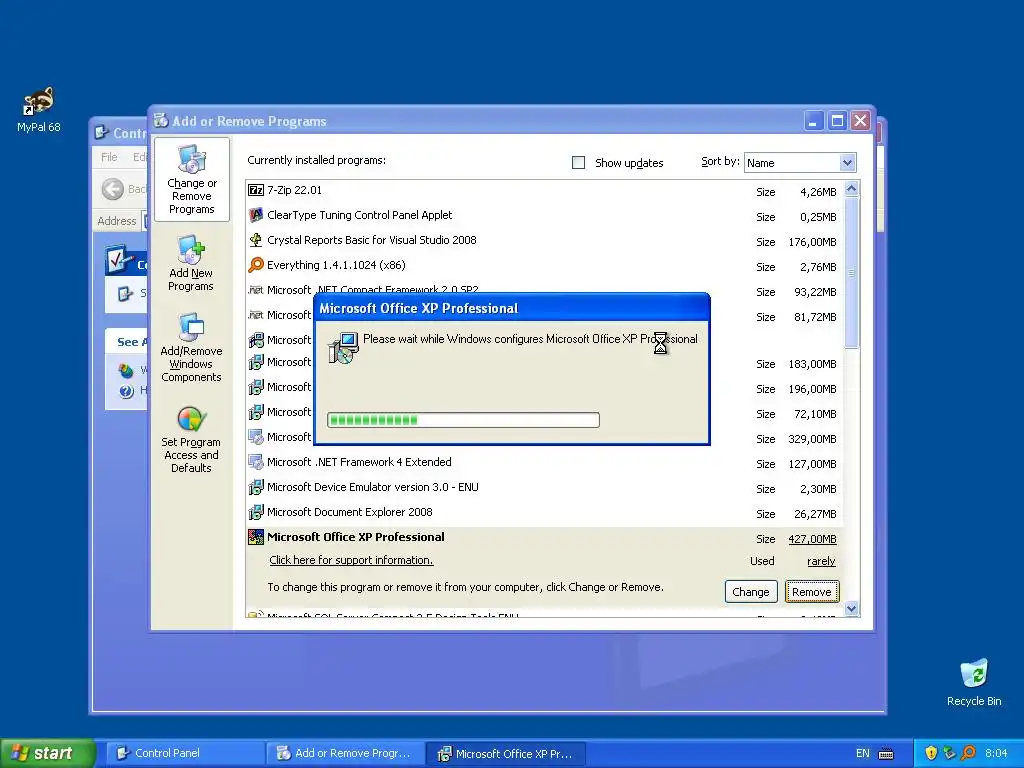Click the 8:04 system clock
1024x768 pixels.
click(x=997, y=753)
